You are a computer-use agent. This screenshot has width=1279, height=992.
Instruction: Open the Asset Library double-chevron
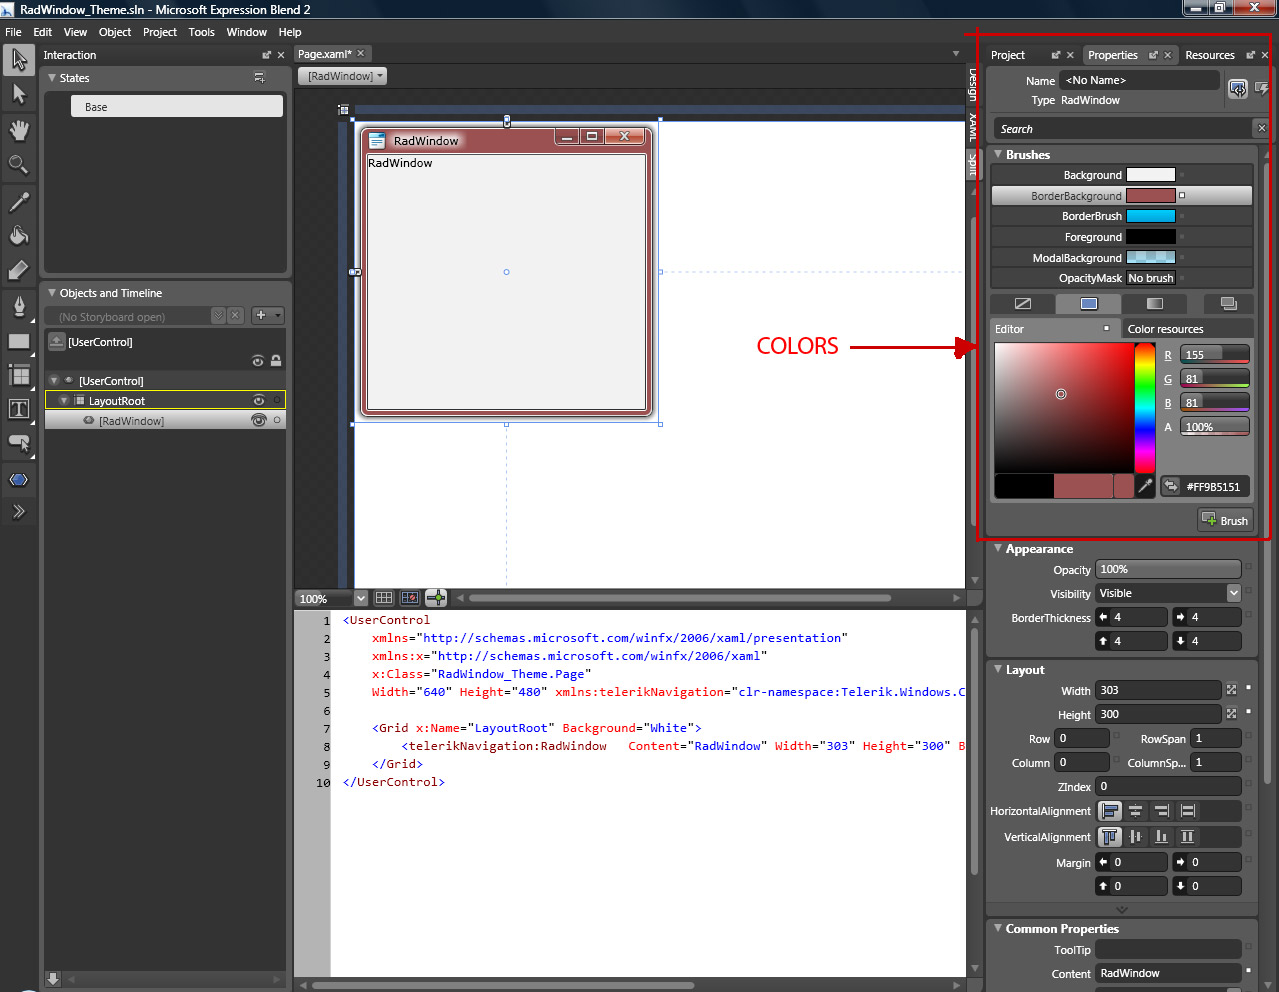(x=18, y=512)
